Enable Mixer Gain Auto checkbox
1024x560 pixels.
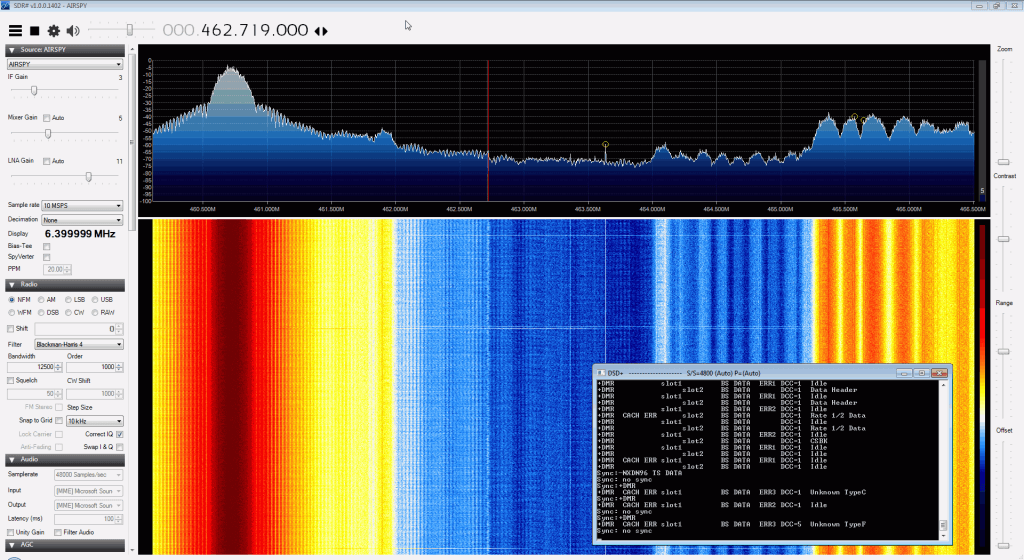click(x=46, y=118)
